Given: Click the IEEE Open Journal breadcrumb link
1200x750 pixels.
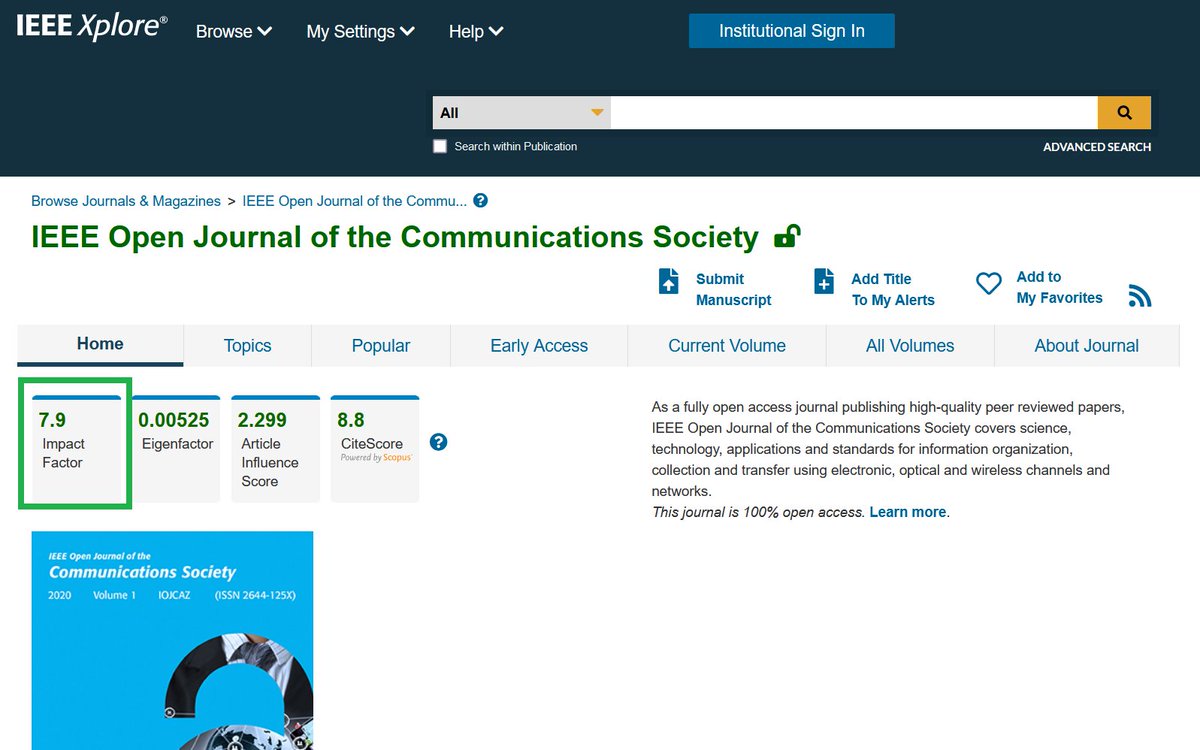Looking at the screenshot, I should pyautogui.click(x=355, y=201).
